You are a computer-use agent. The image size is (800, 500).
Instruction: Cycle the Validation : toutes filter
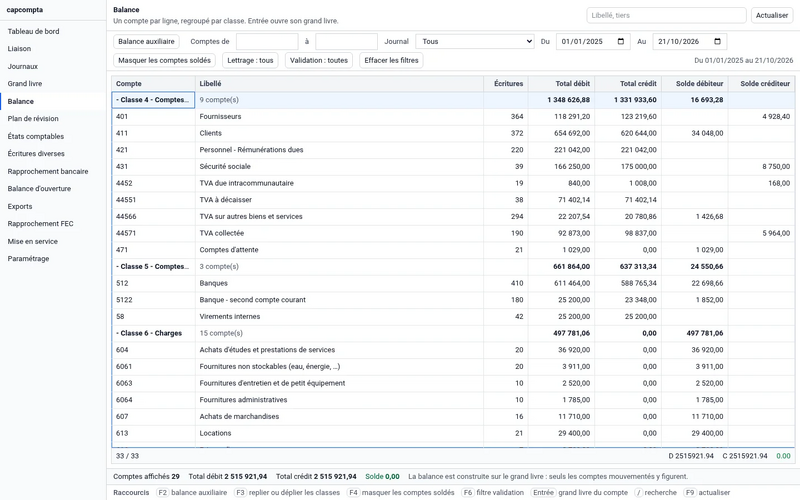319,60
